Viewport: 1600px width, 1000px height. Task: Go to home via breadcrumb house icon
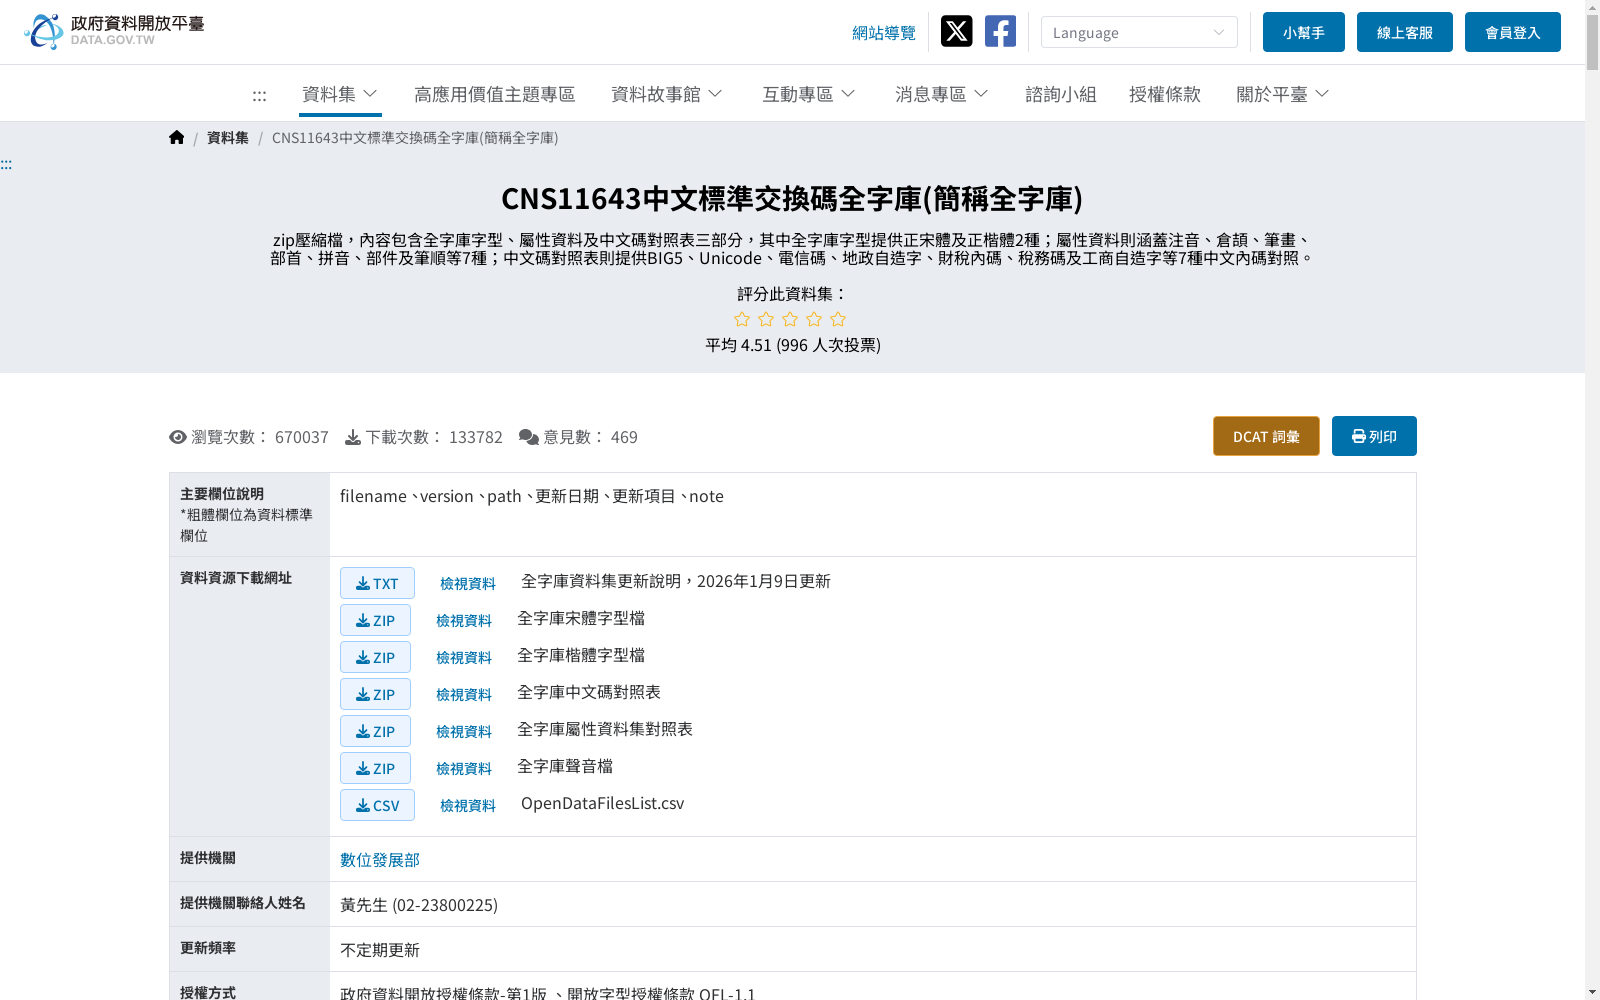pyautogui.click(x=177, y=137)
